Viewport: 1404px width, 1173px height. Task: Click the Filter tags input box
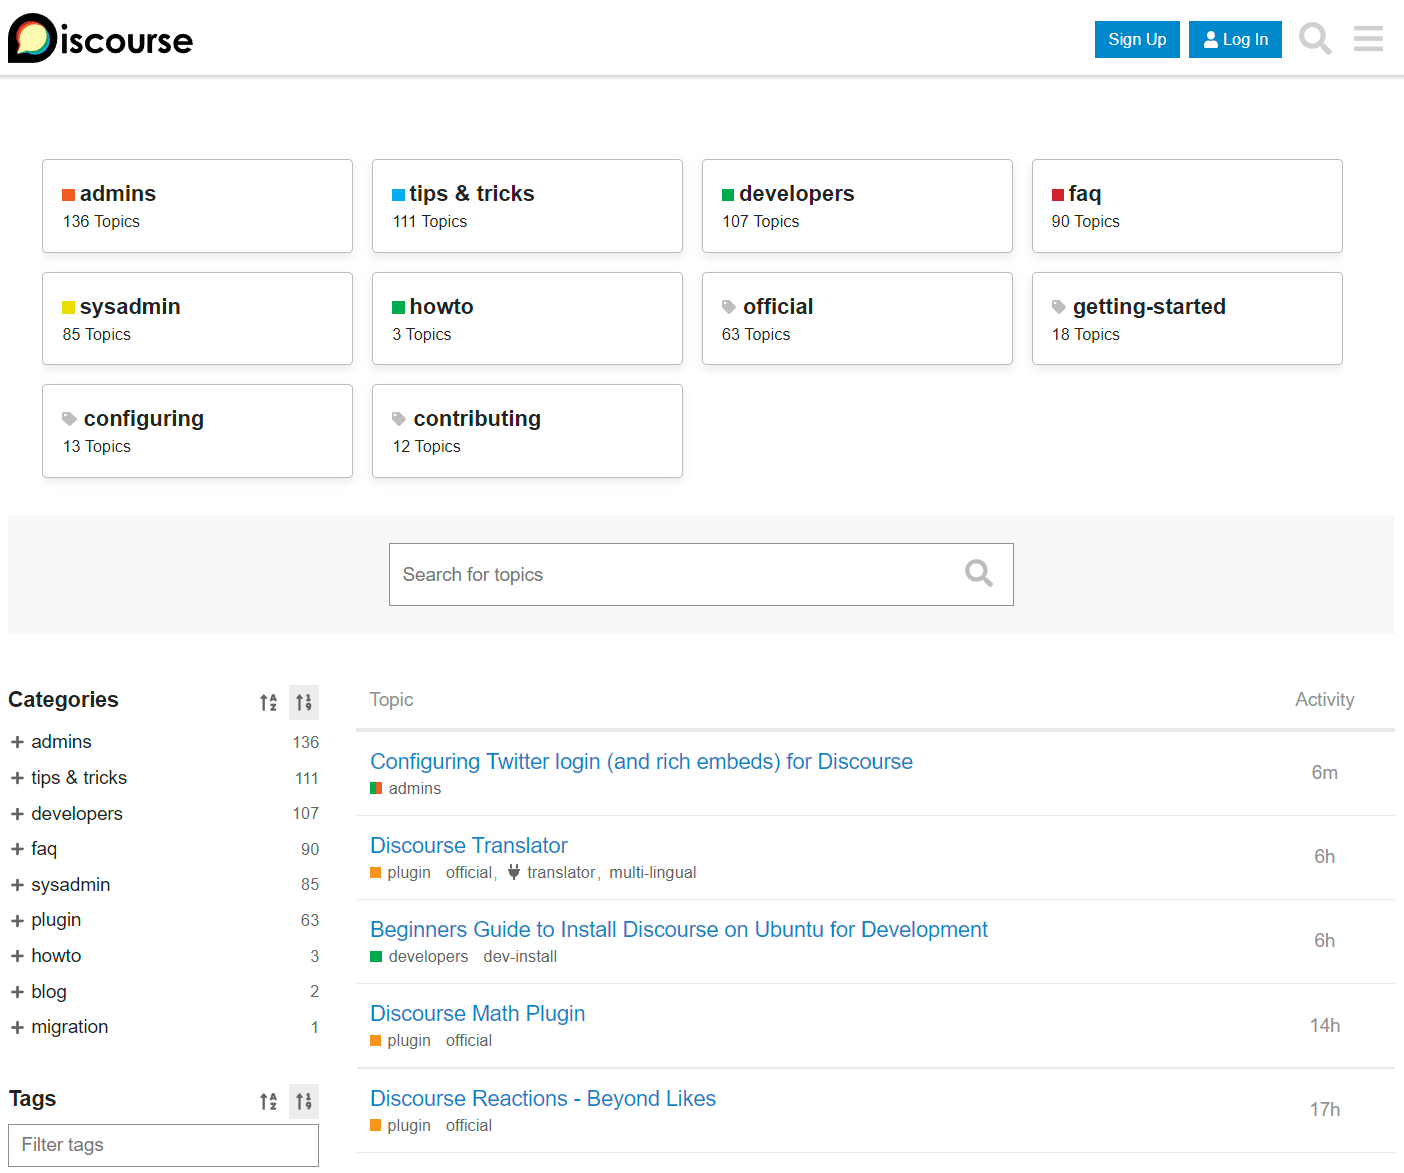163,1144
